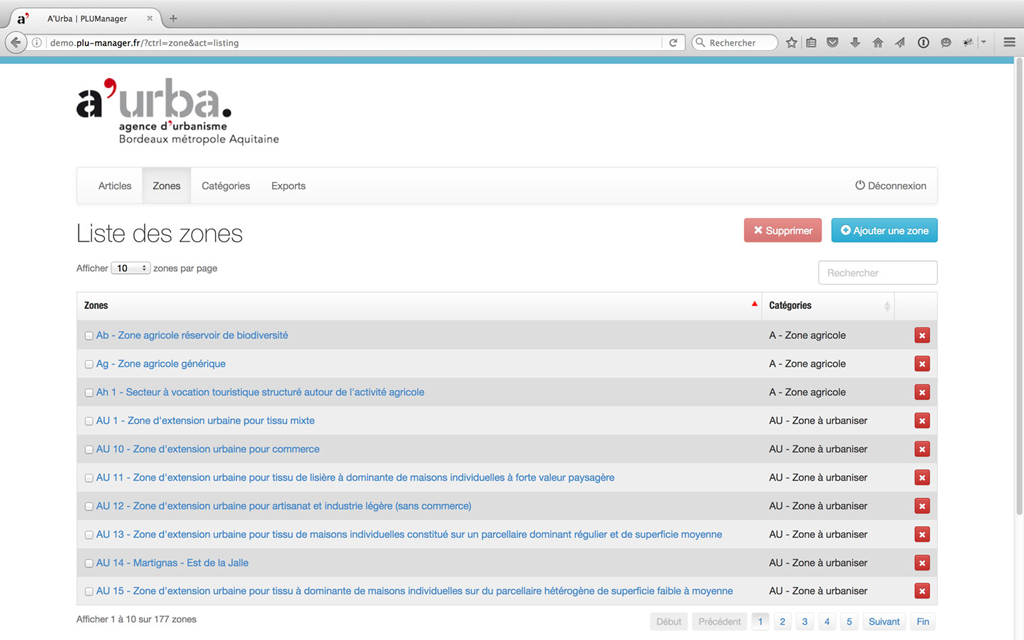Click the chat bubble icon in toolbar
Screen dimensions: 1024x640
[x=946, y=42]
